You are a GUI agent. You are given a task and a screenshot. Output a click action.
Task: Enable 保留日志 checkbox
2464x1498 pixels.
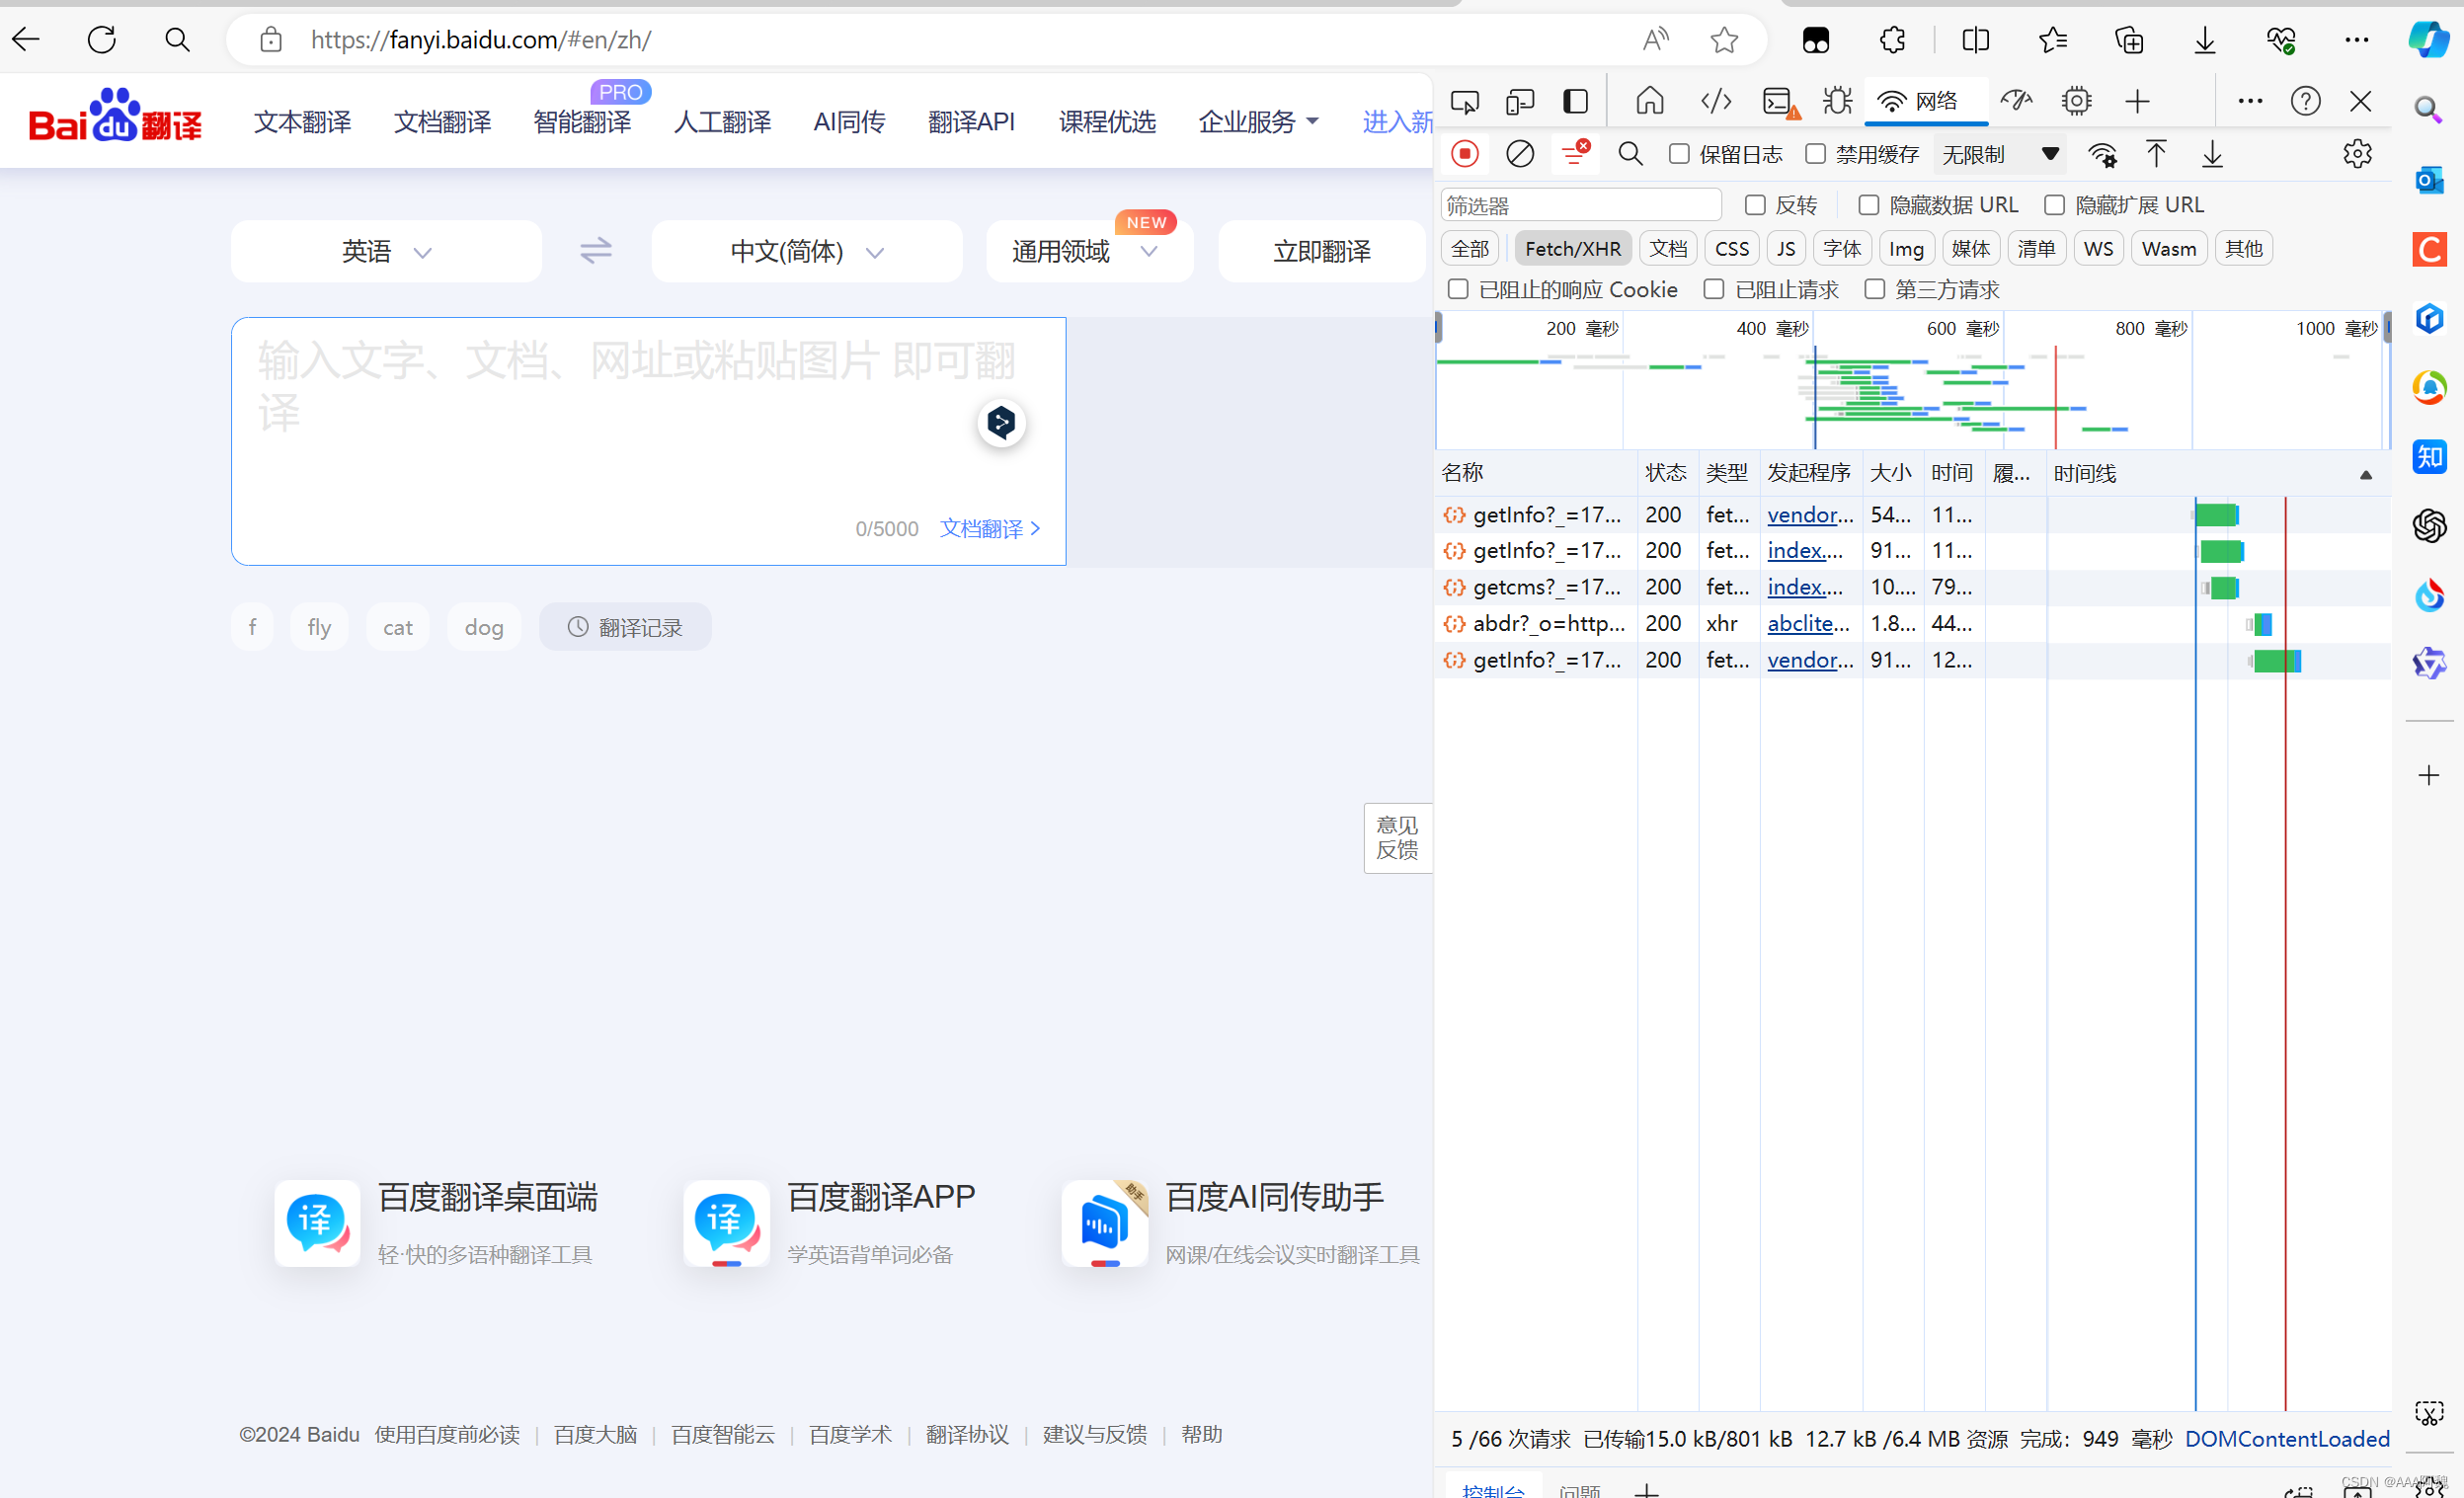point(1679,154)
